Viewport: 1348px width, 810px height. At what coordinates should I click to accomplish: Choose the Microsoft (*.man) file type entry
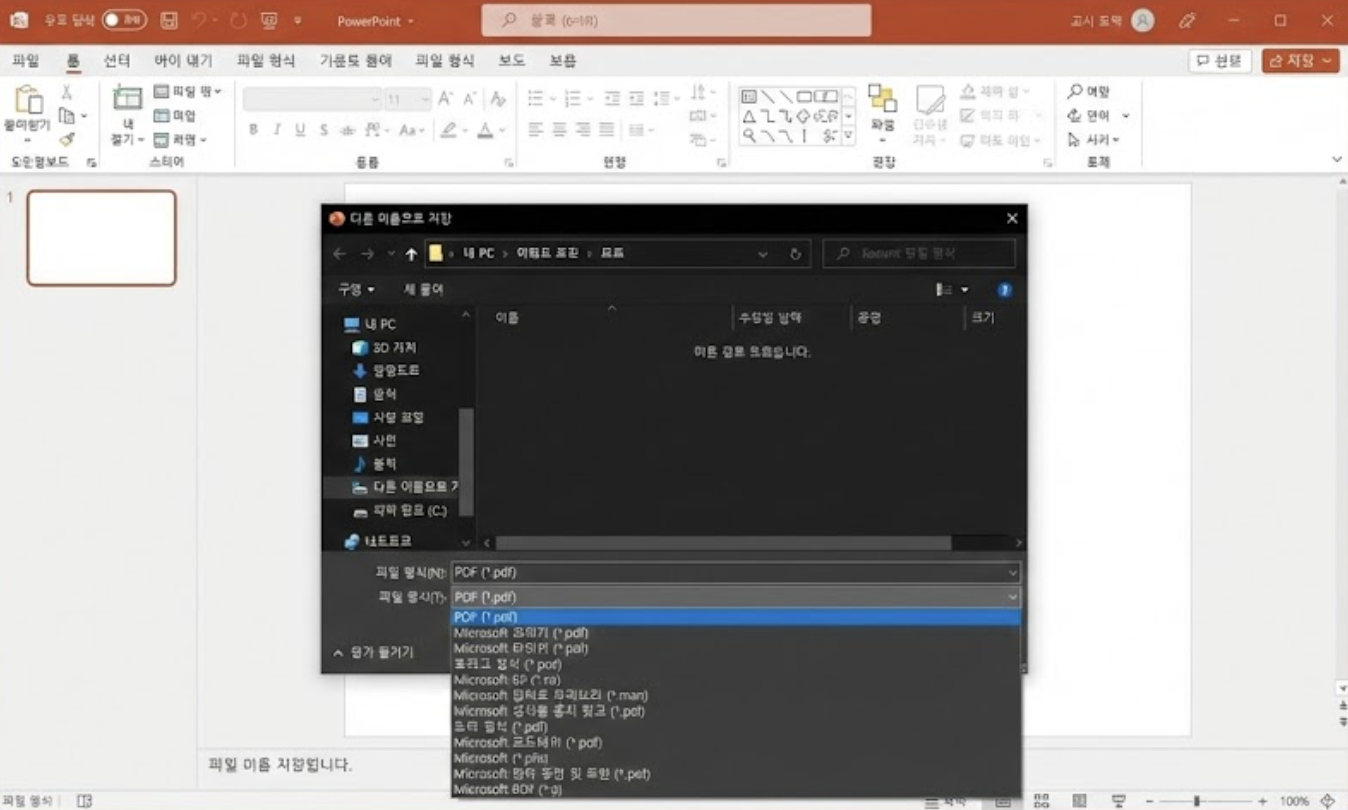551,695
